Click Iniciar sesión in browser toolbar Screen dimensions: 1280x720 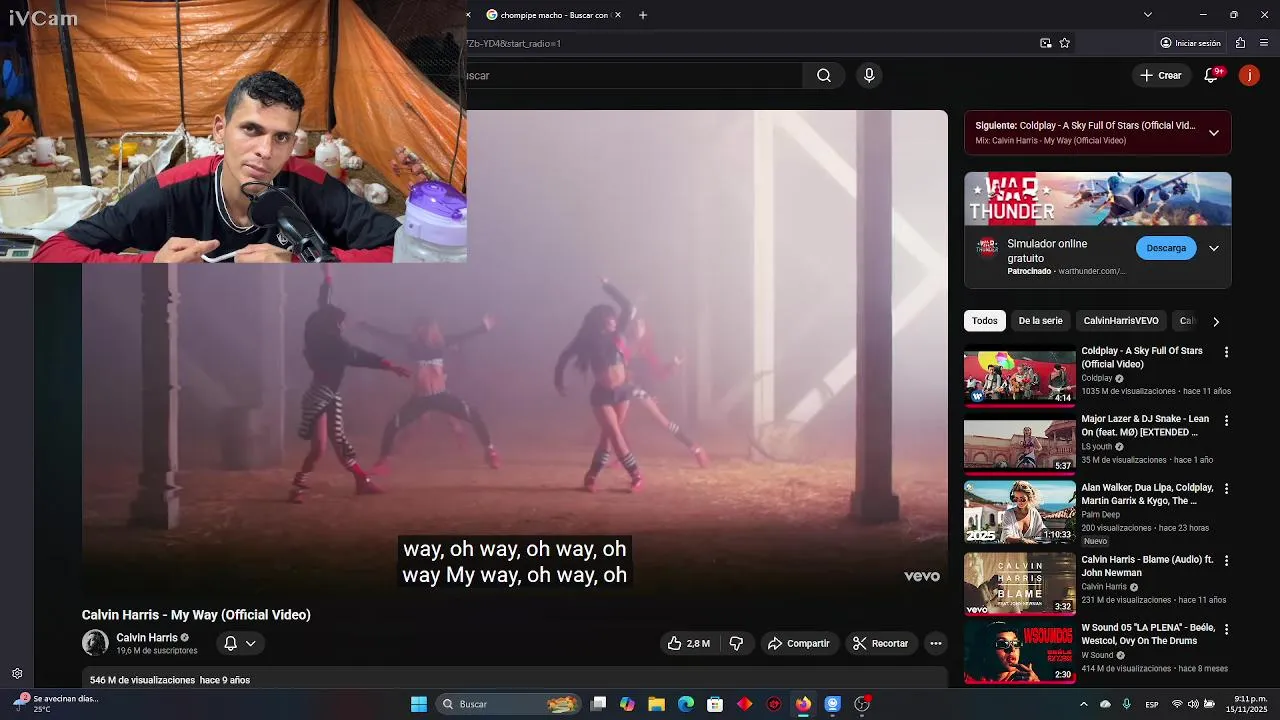click(x=1190, y=43)
